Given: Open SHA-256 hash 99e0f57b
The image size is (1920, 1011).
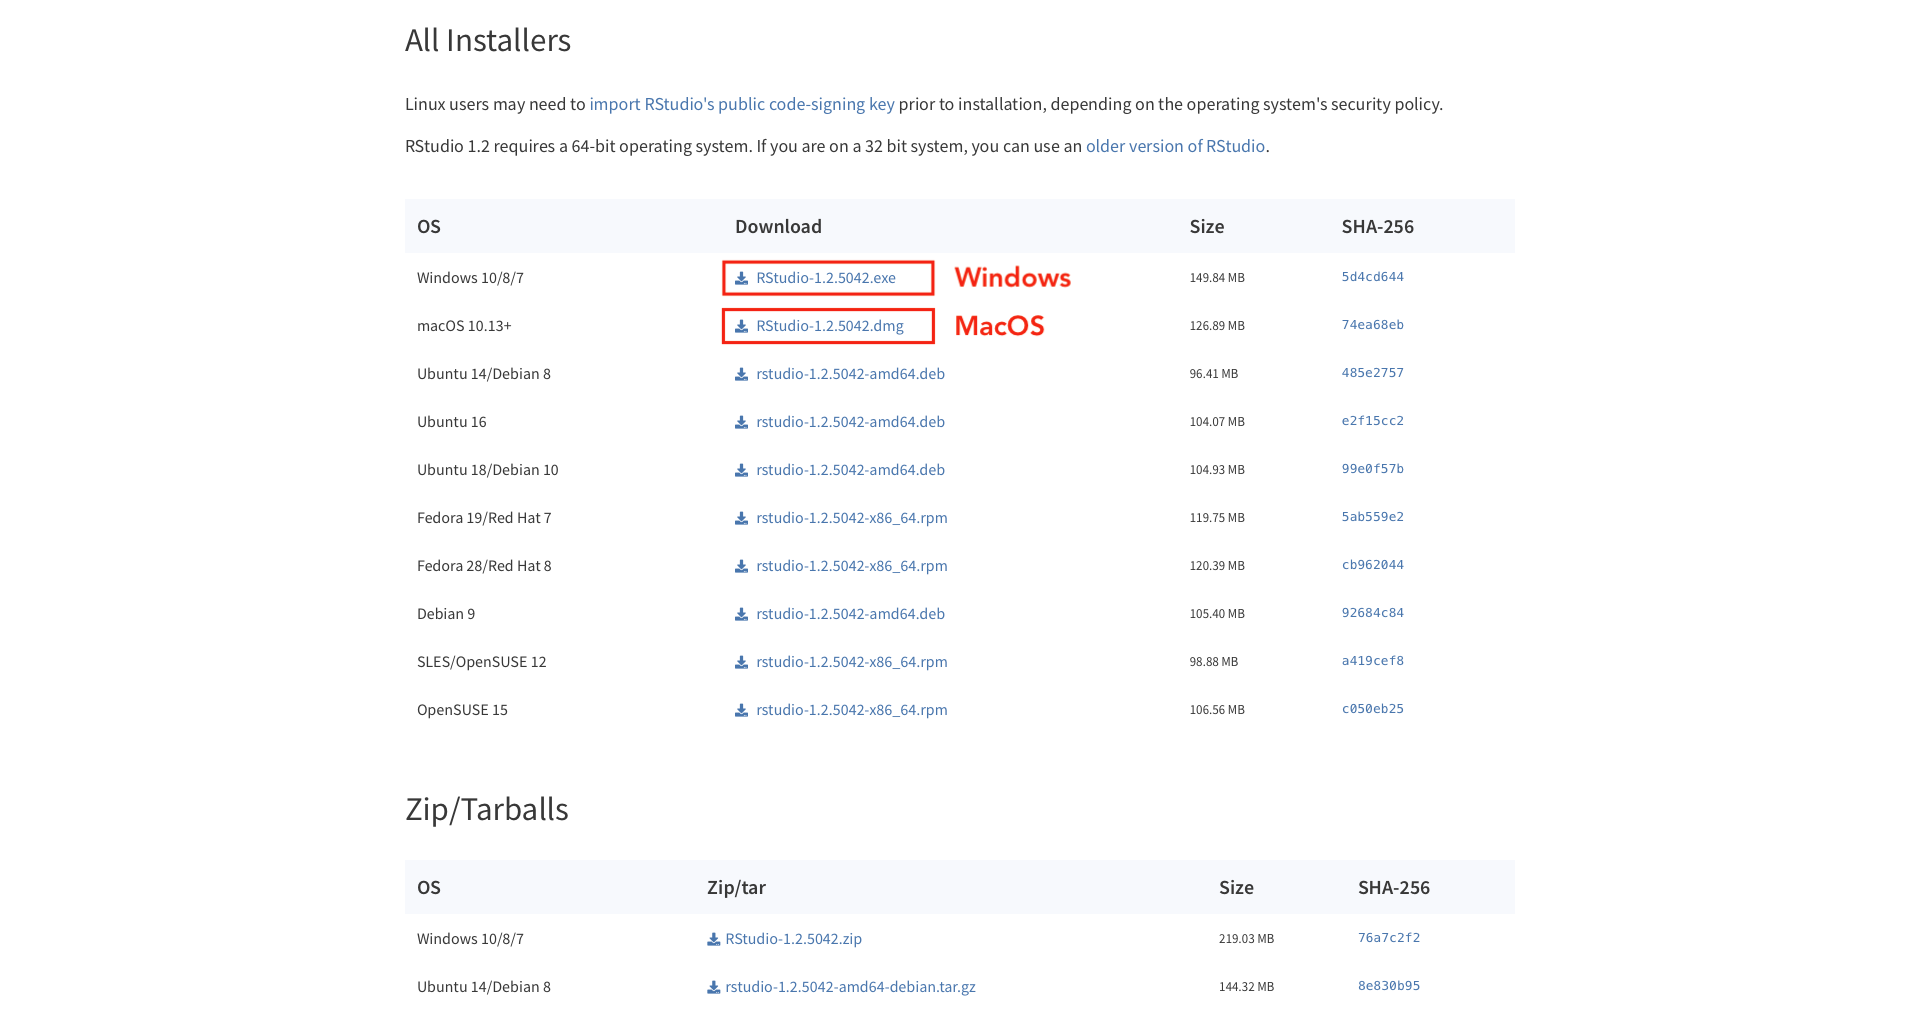Looking at the screenshot, I should tap(1372, 469).
